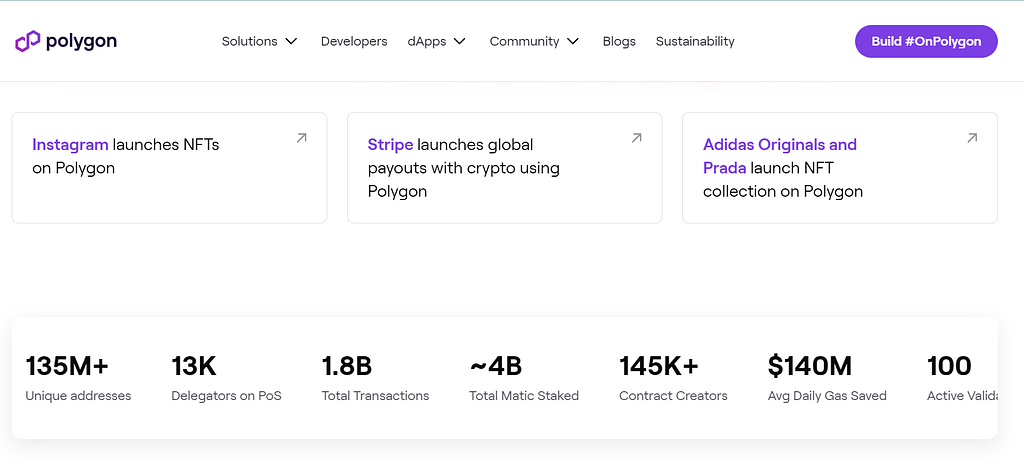The image size is (1024, 474).
Task: Expand the dApps dropdown menu
Action: pyautogui.click(x=437, y=41)
